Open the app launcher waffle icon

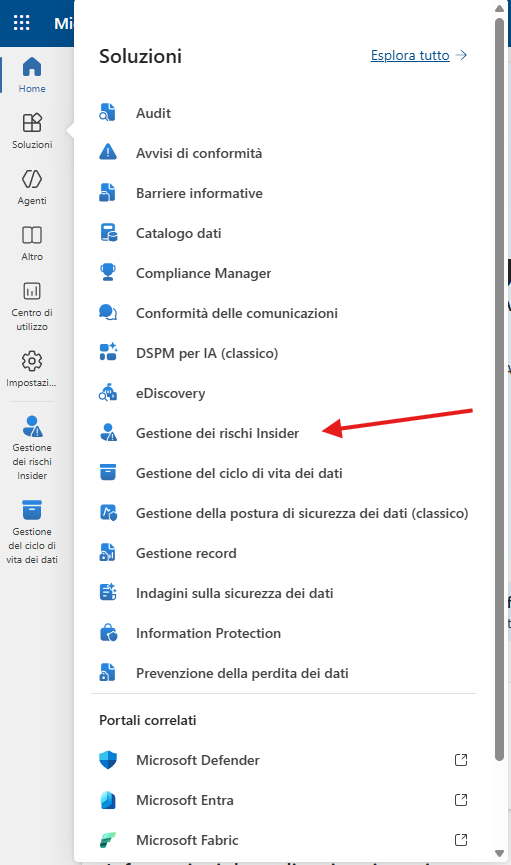(x=22, y=23)
